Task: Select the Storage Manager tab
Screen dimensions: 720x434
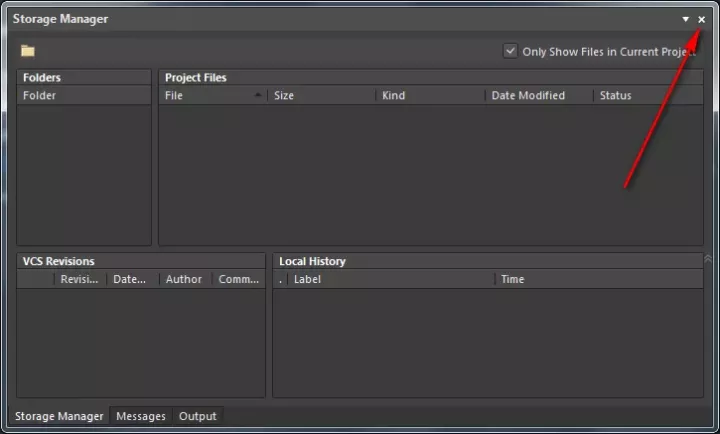Action: tap(59, 416)
